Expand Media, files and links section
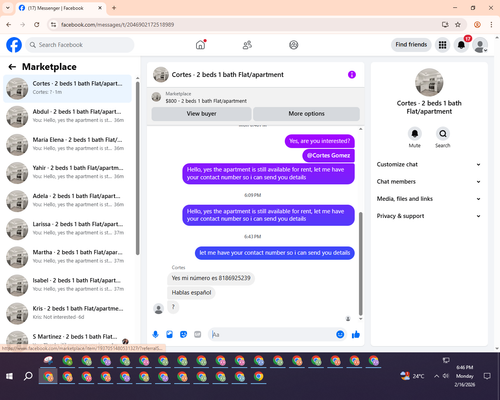Screen dimensions: 500x400 pyautogui.click(x=429, y=199)
